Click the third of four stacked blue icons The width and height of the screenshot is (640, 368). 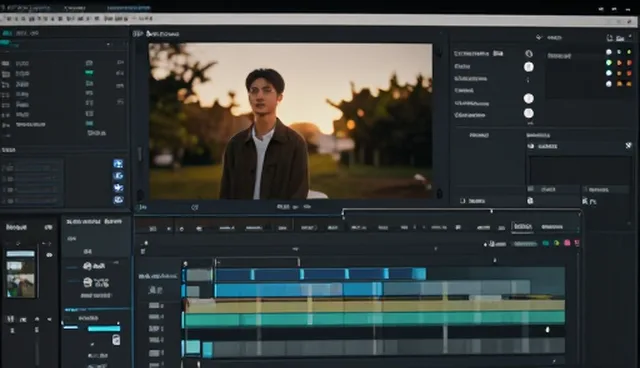(x=118, y=188)
